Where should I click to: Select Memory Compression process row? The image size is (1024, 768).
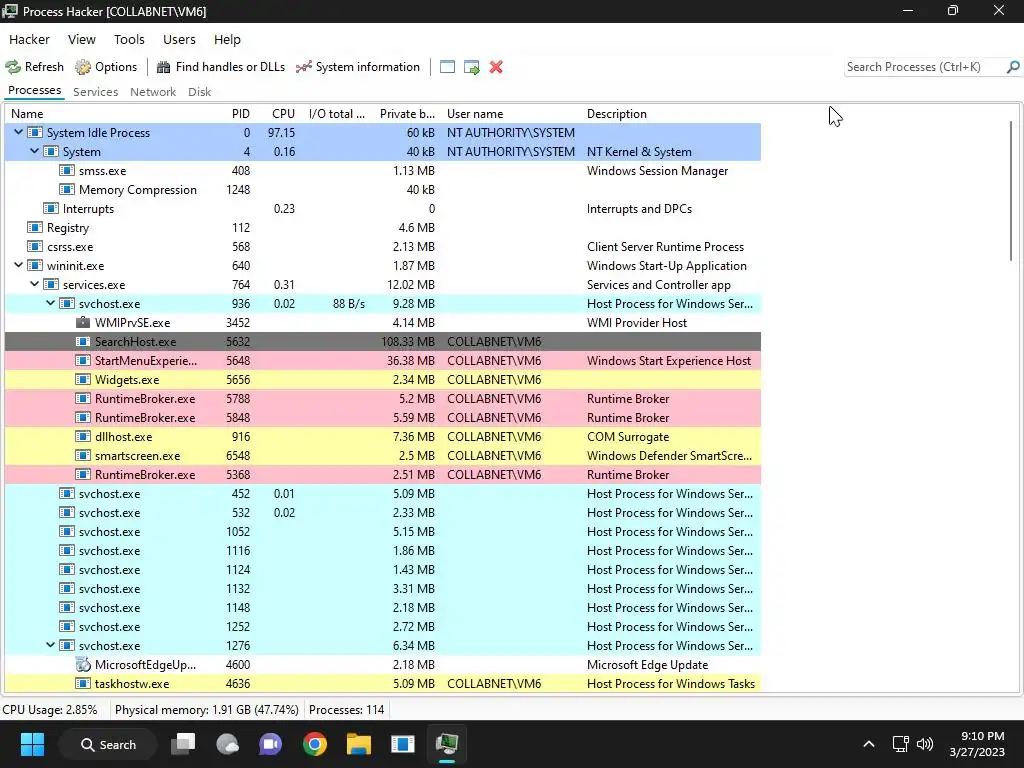[383, 189]
